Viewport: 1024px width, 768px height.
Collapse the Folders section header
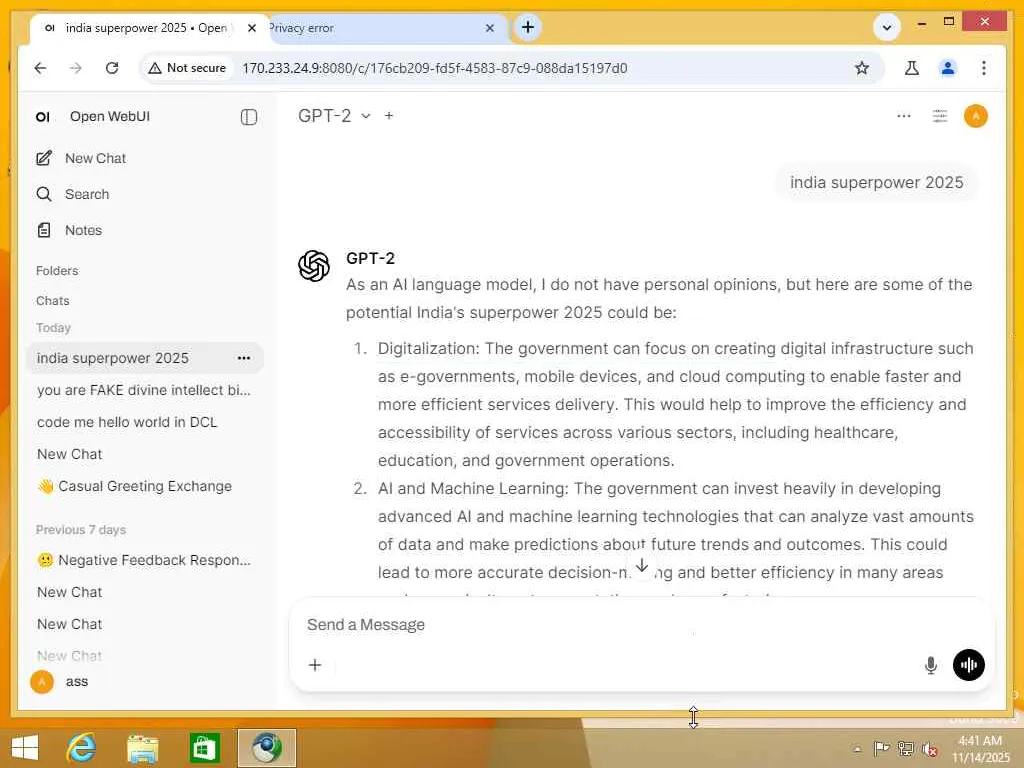tap(57, 270)
